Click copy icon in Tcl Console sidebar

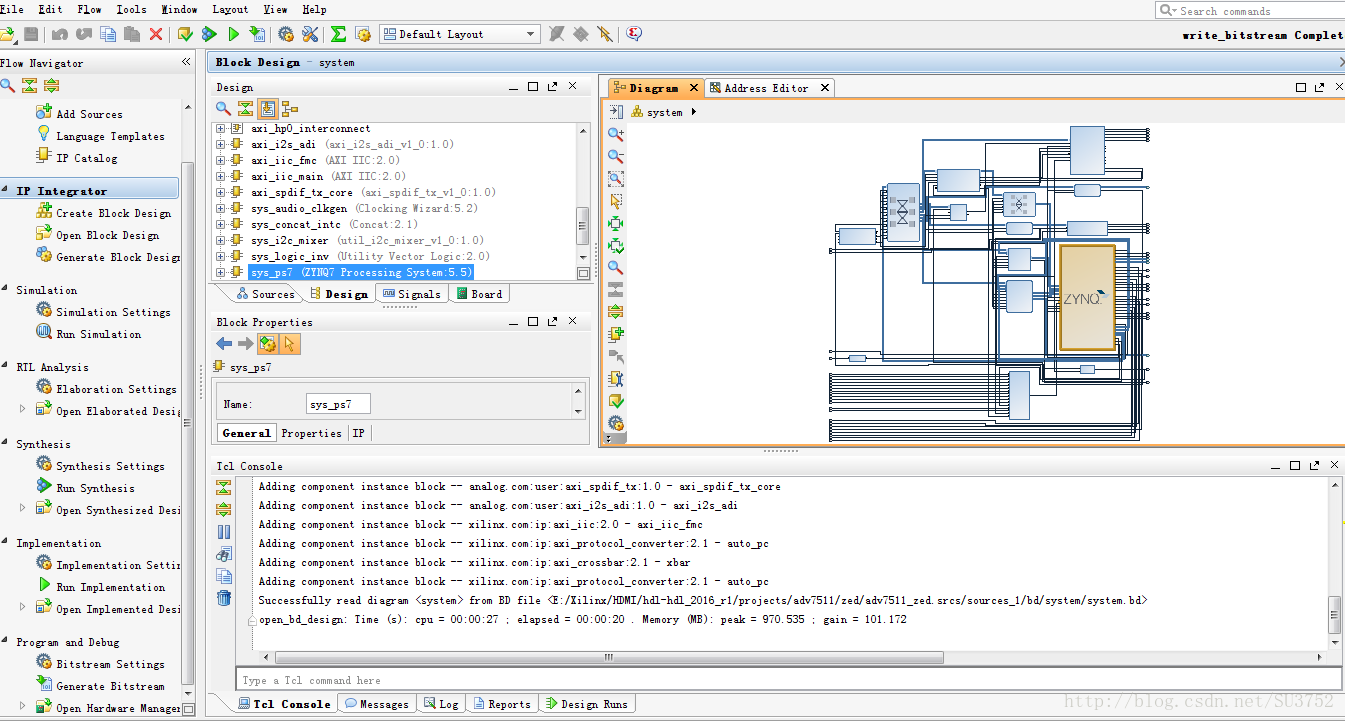[224, 576]
